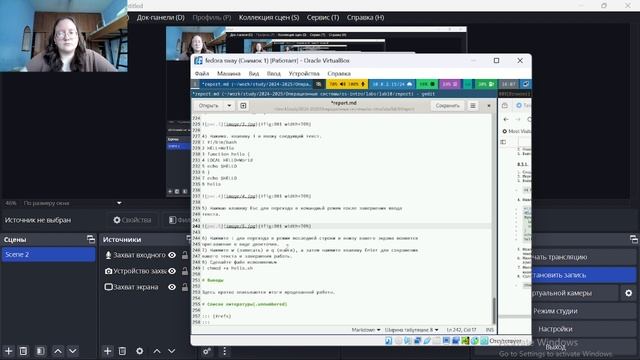Image resolution: width=640 pixels, height=360 pixels.
Task: Remove the selected scene with the trash icon
Action: coord(23,351)
